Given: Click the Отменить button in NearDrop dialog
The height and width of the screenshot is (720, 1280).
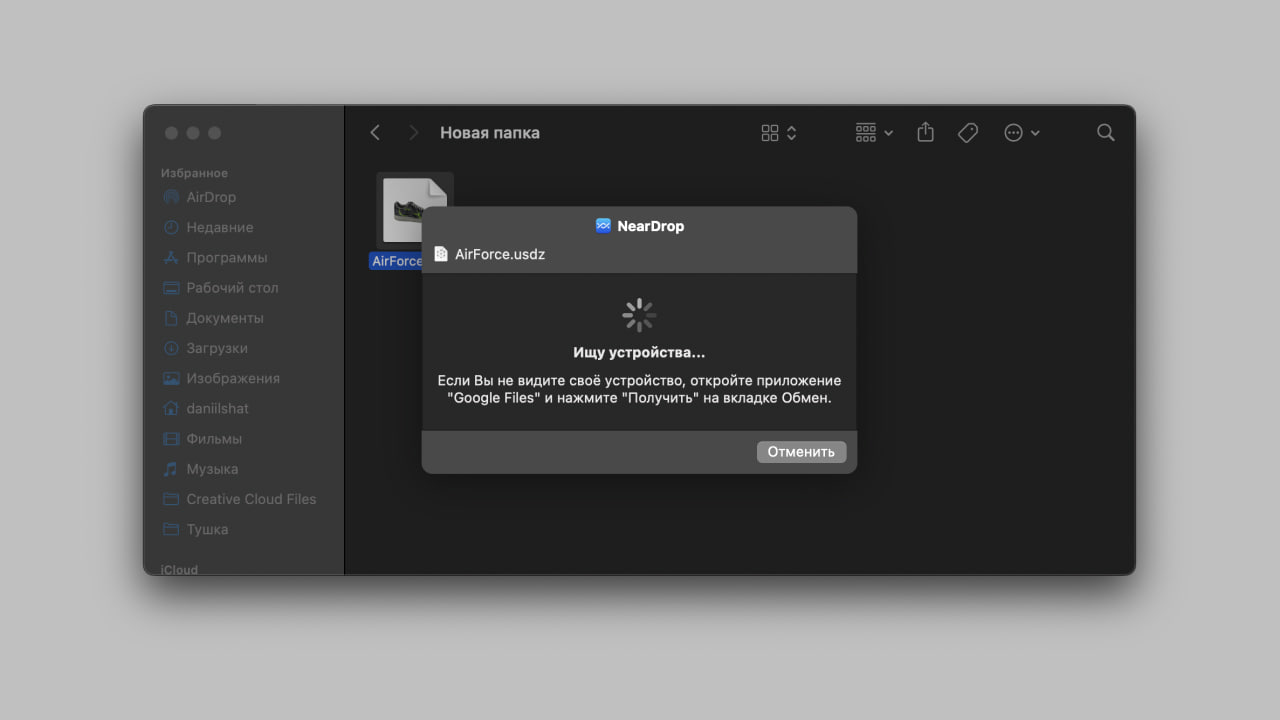Looking at the screenshot, I should 801,452.
